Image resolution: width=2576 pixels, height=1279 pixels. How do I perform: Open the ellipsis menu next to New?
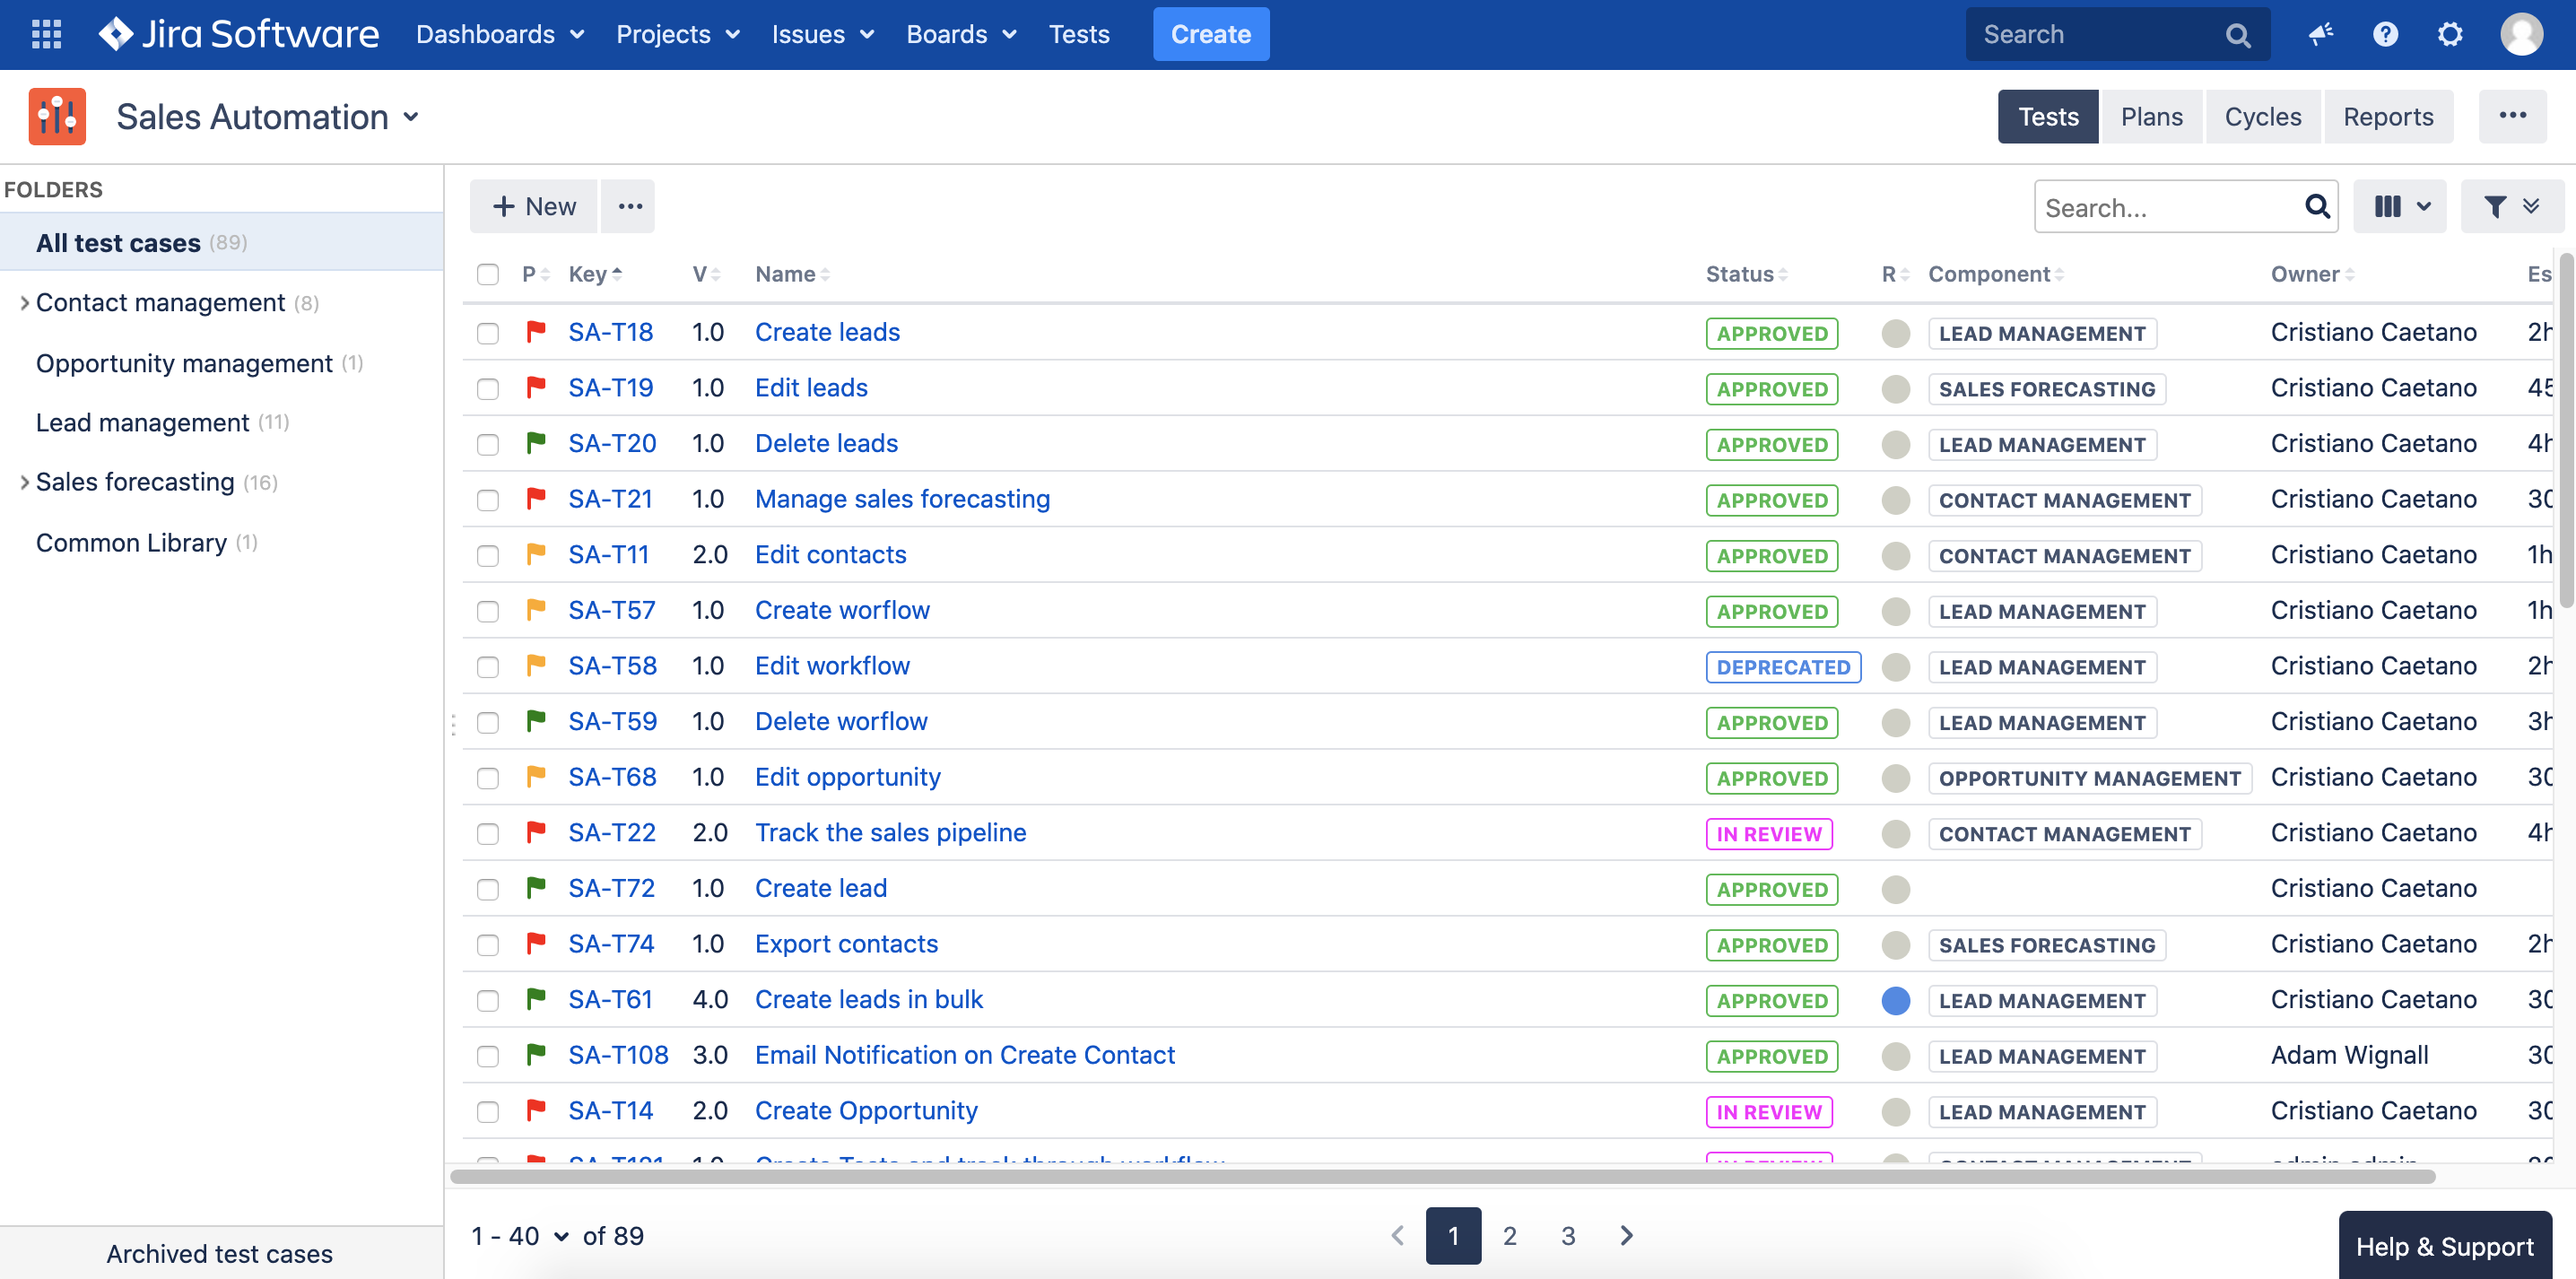pyautogui.click(x=629, y=206)
